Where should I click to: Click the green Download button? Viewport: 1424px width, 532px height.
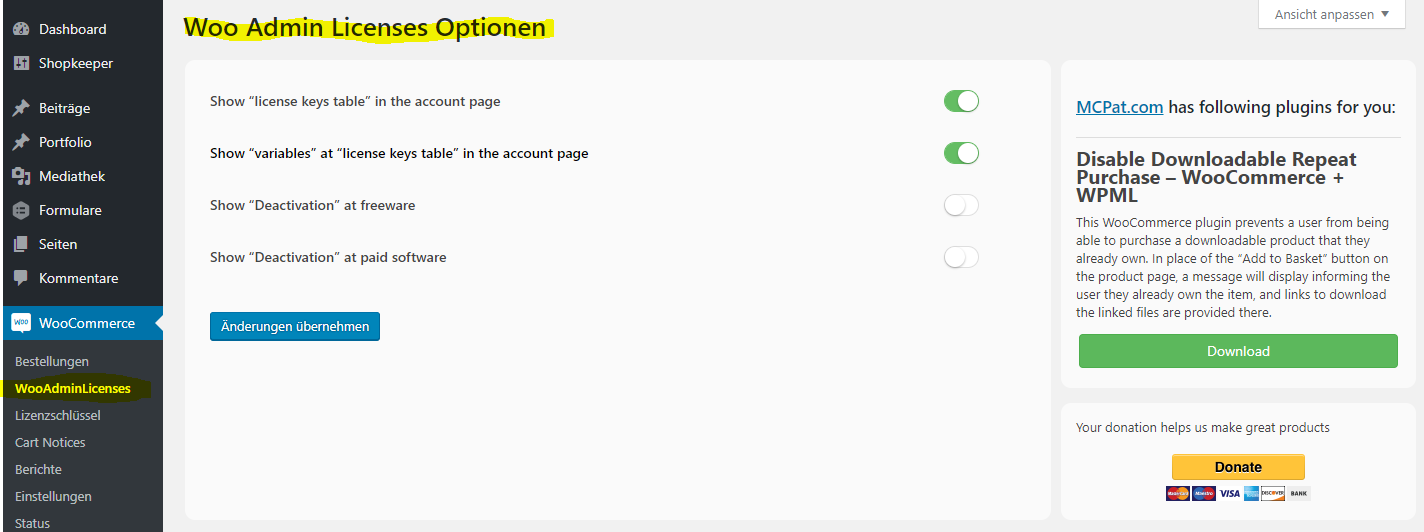1238,351
